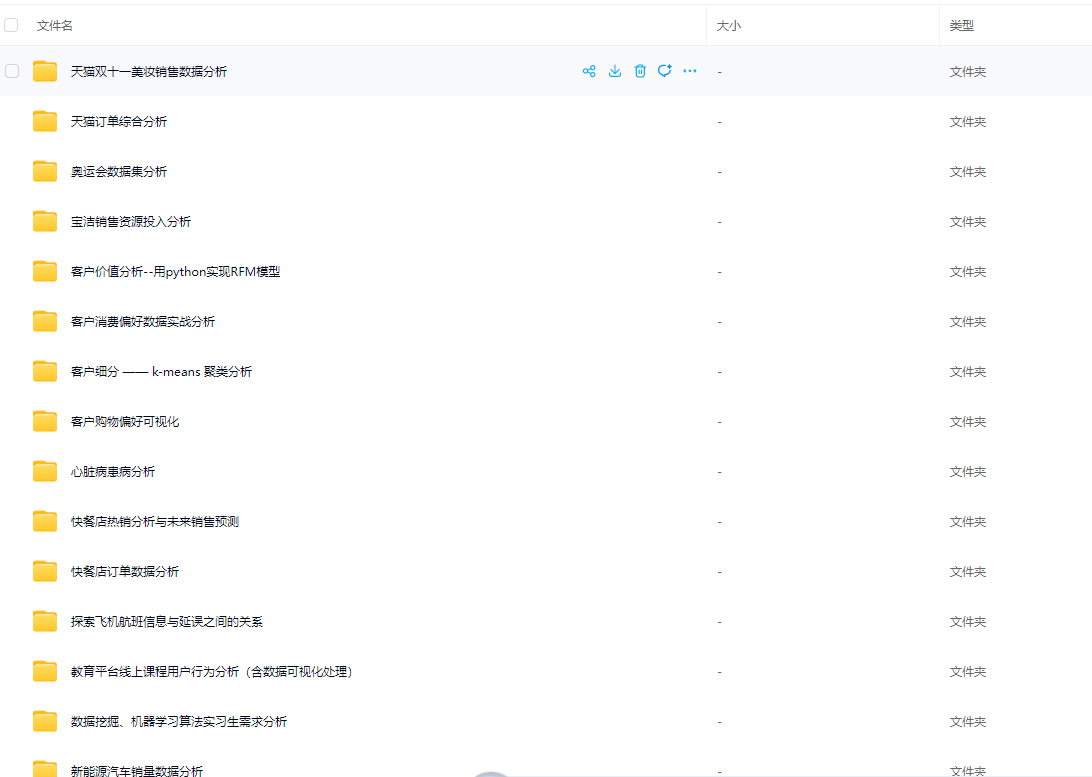The image size is (1092, 777).
Task: Download the 天猫双十一美妆销售数据分析 folder
Action: [x=615, y=71]
